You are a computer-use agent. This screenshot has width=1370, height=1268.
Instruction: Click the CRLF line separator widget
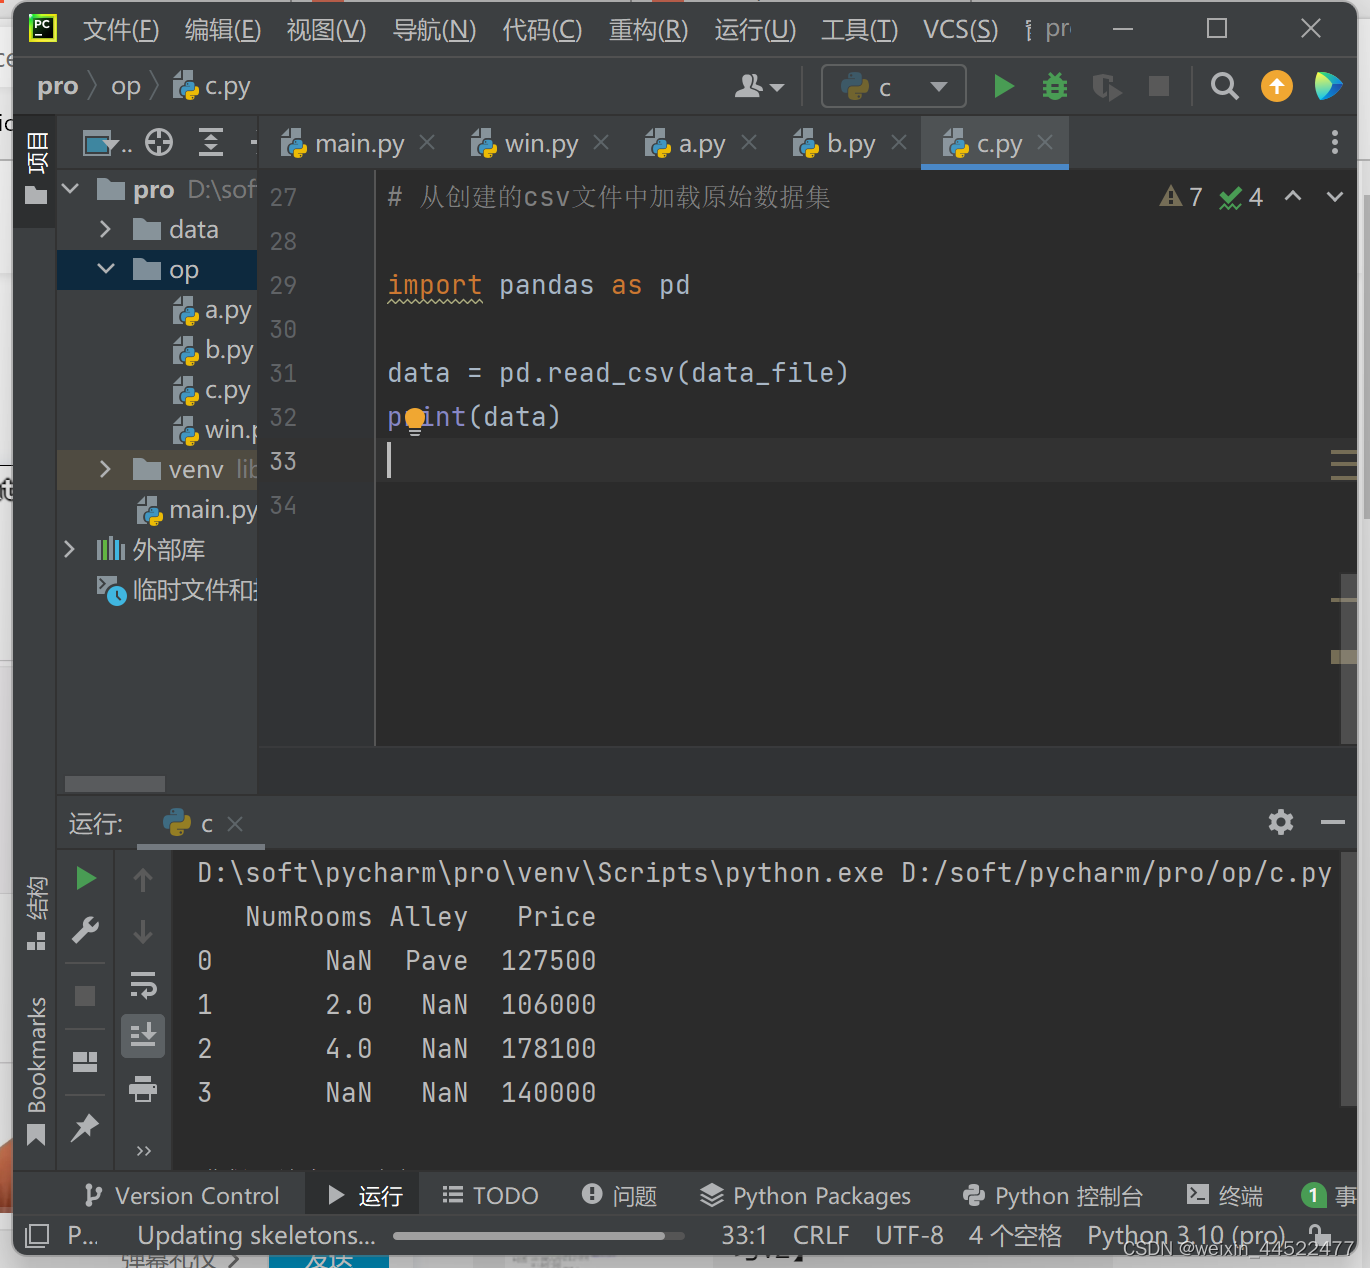[821, 1236]
